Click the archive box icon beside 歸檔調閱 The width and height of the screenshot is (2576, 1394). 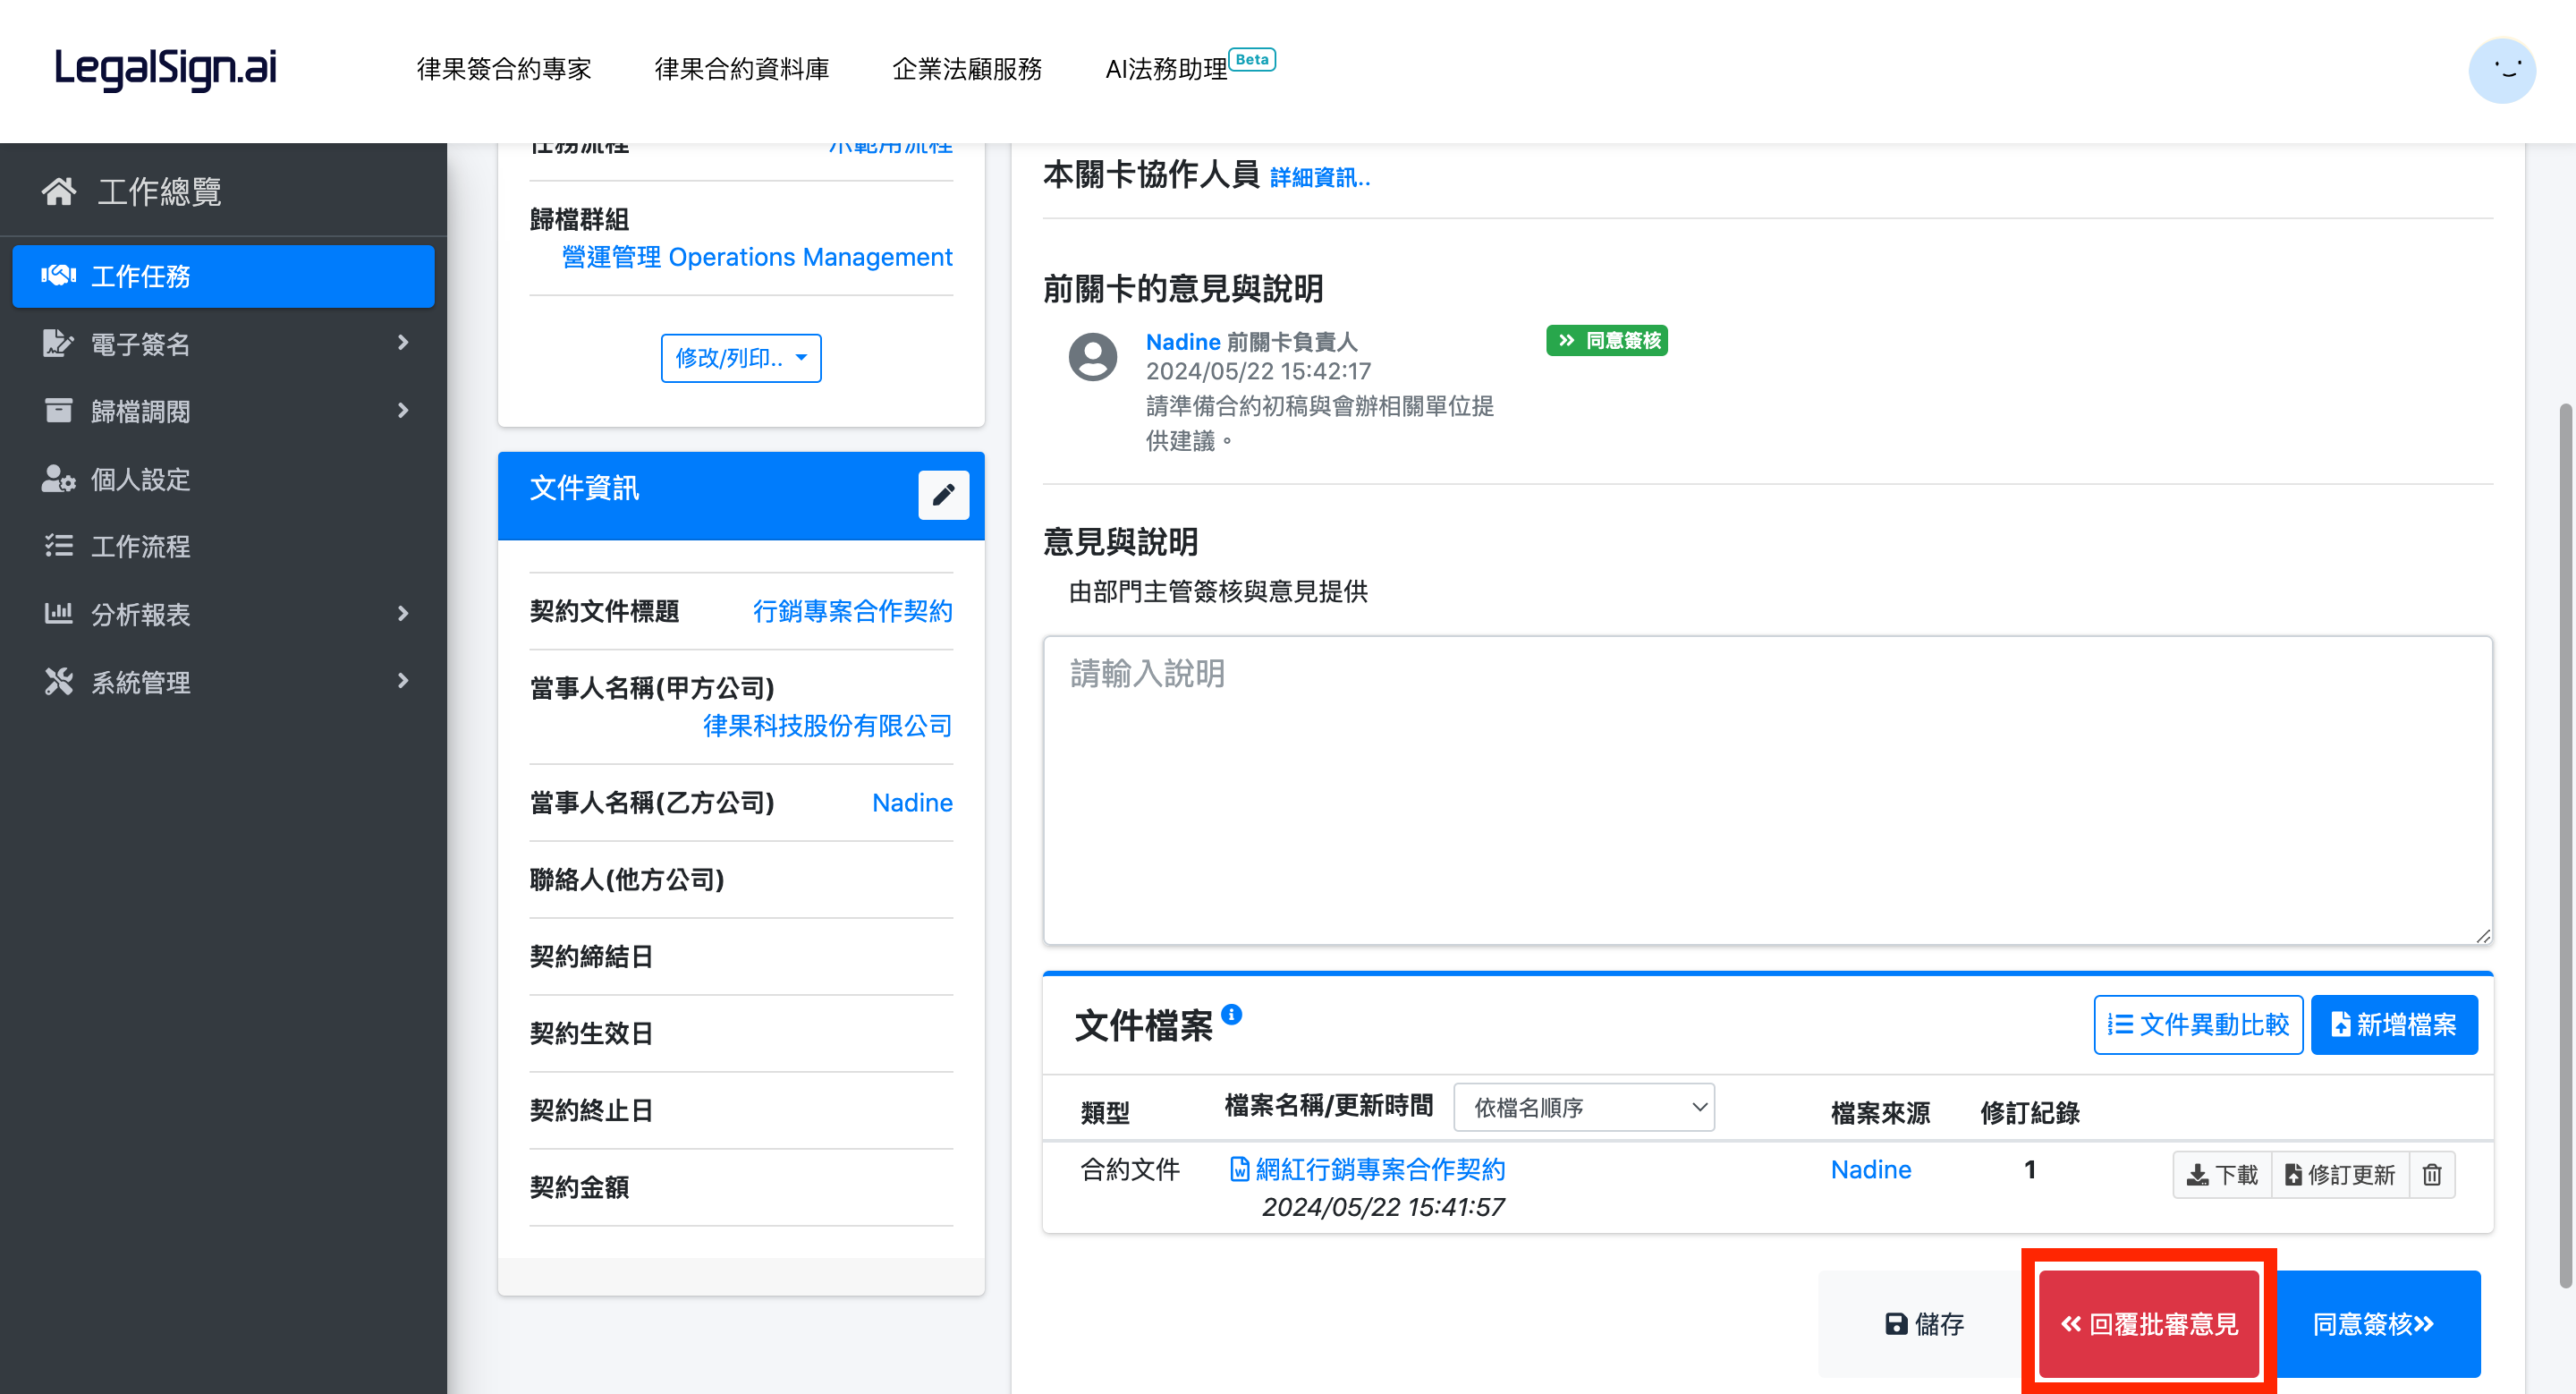click(58, 410)
